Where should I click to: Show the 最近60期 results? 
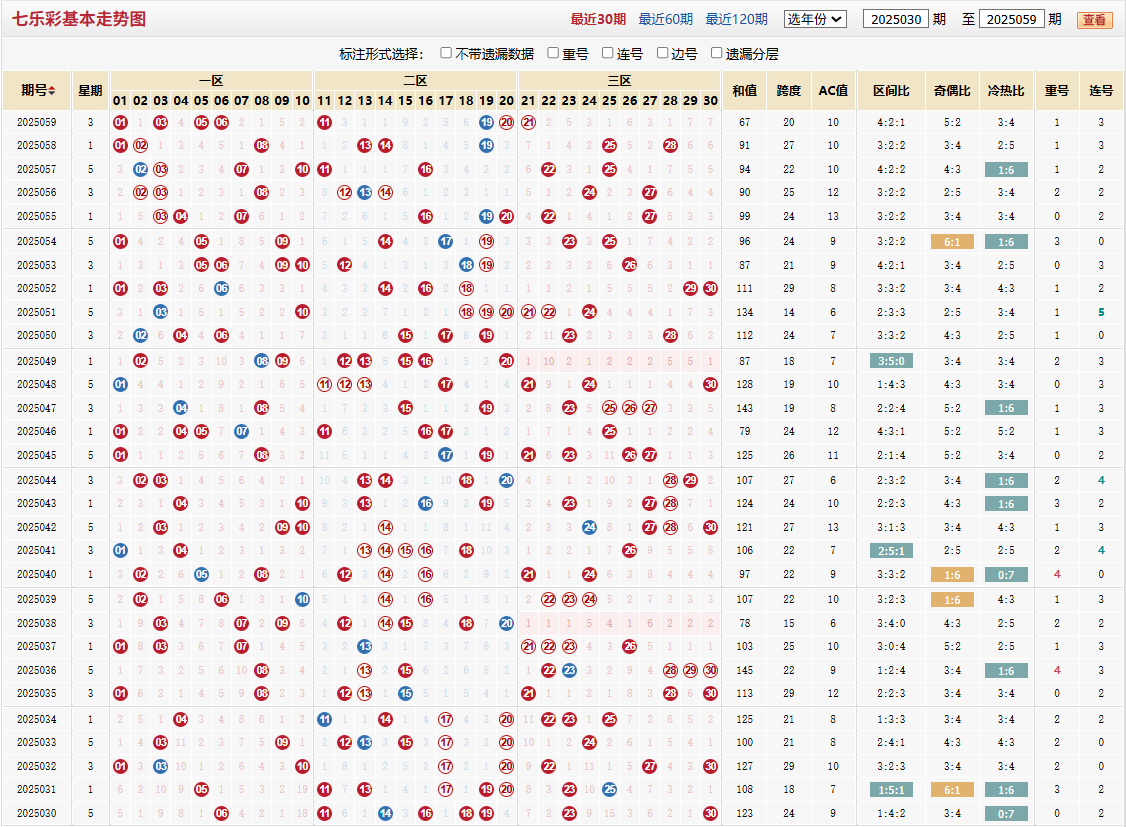click(x=666, y=19)
